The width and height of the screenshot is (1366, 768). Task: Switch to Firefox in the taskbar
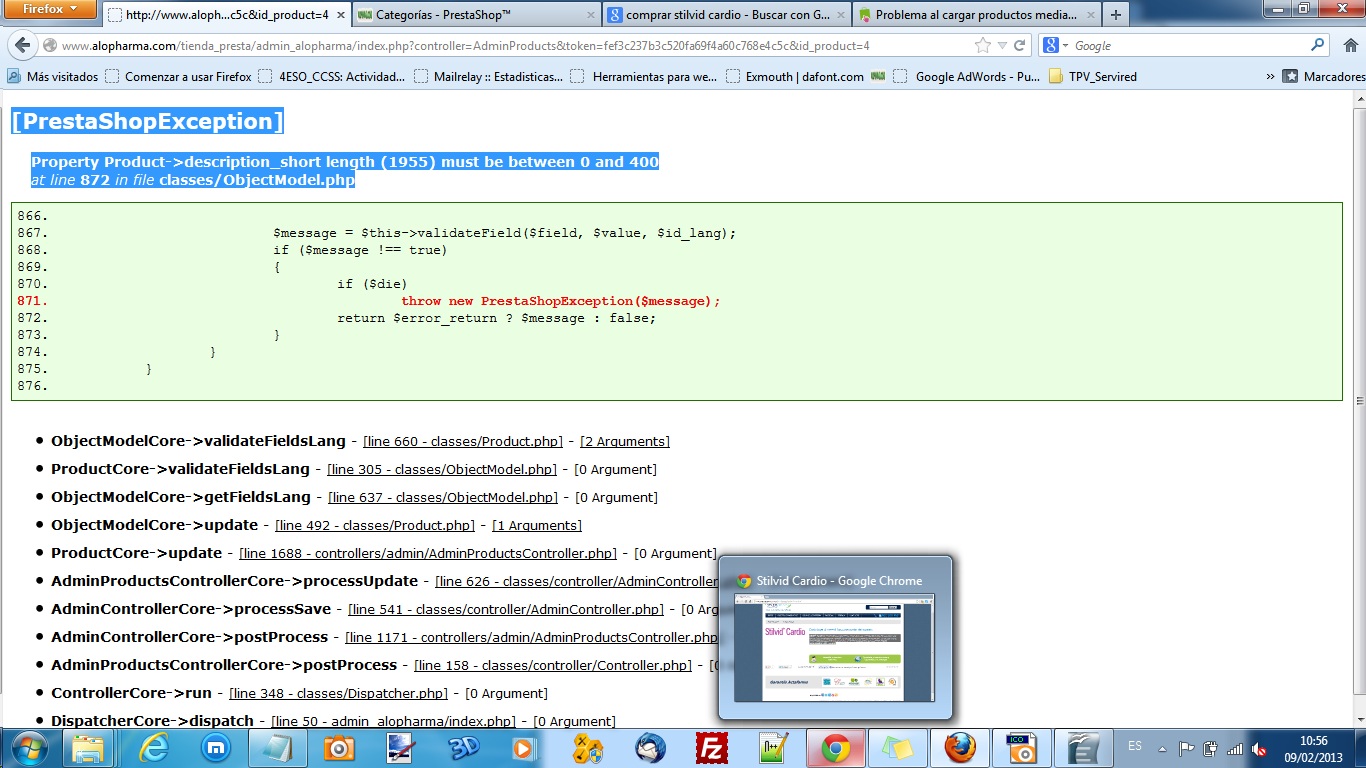coord(960,748)
